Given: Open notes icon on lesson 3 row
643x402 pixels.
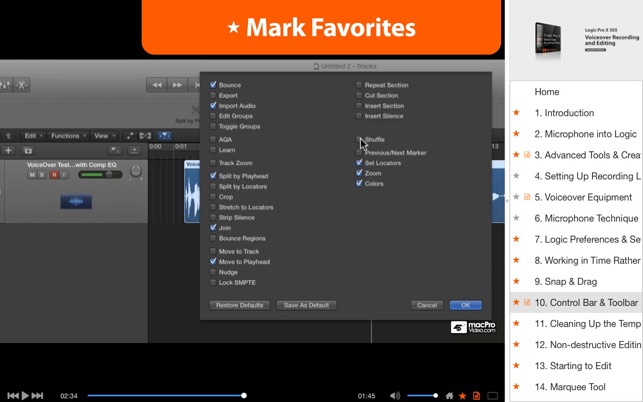Looking at the screenshot, I should (527, 155).
